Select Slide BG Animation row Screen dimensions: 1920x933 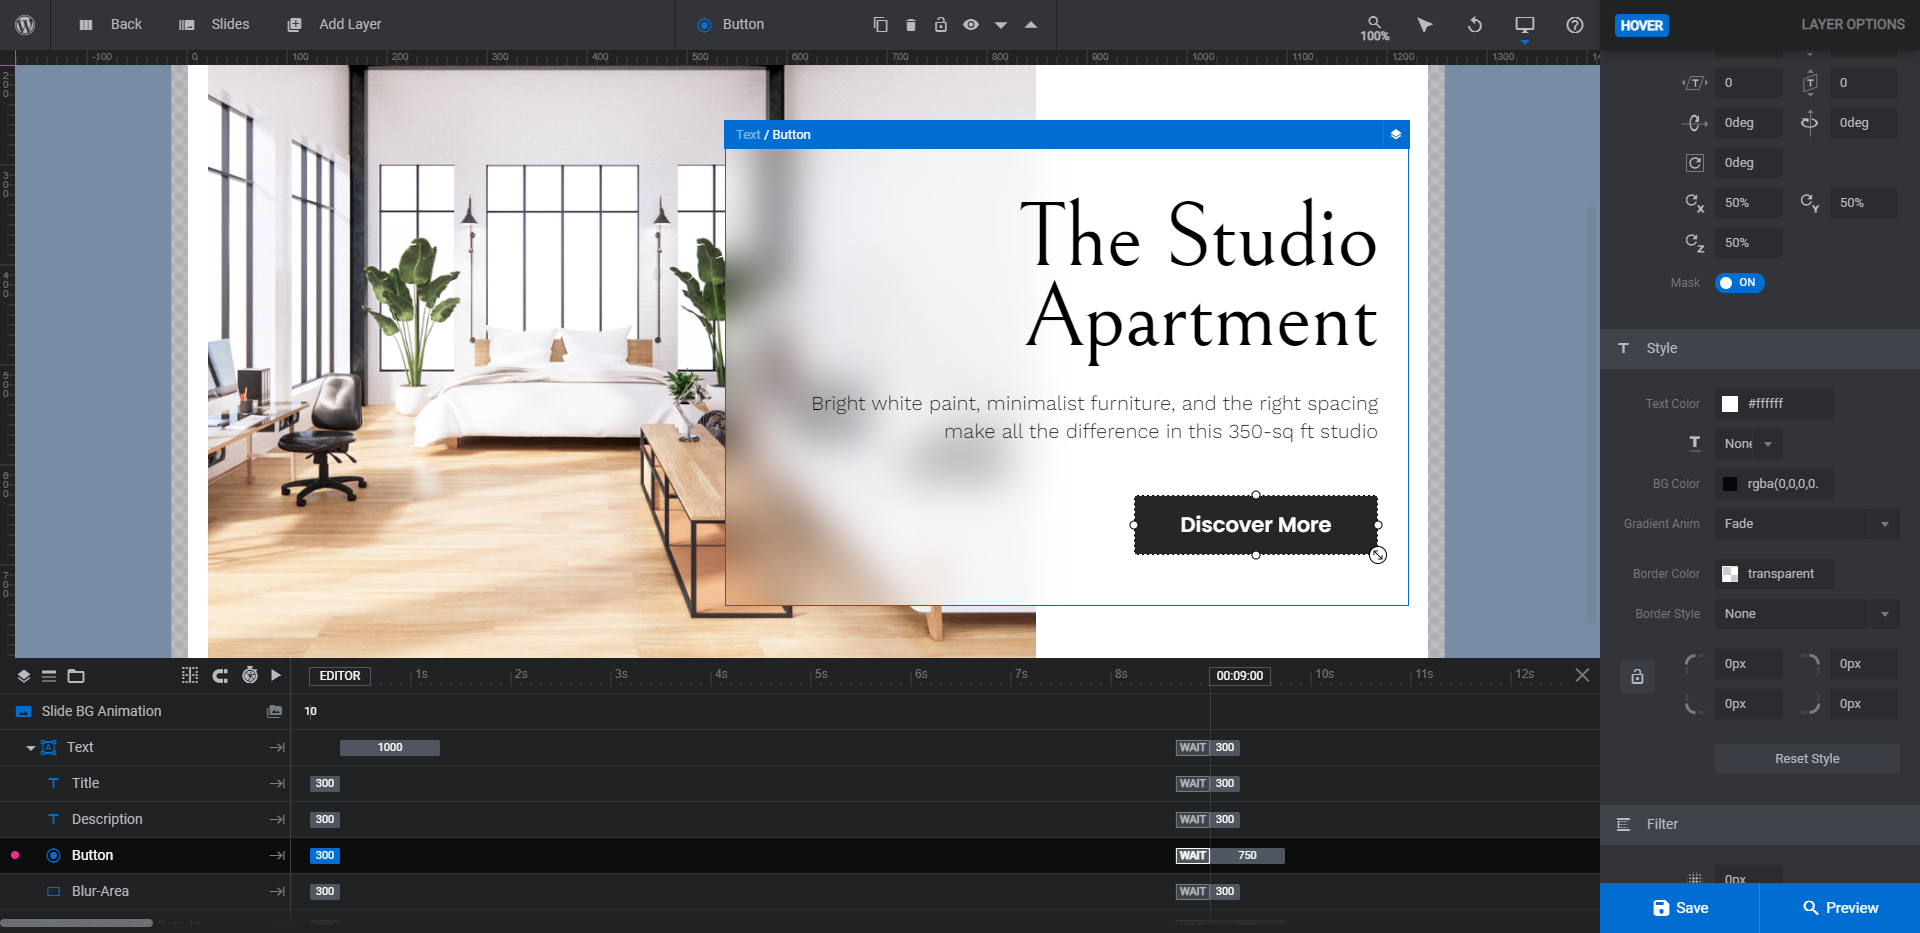(x=145, y=711)
